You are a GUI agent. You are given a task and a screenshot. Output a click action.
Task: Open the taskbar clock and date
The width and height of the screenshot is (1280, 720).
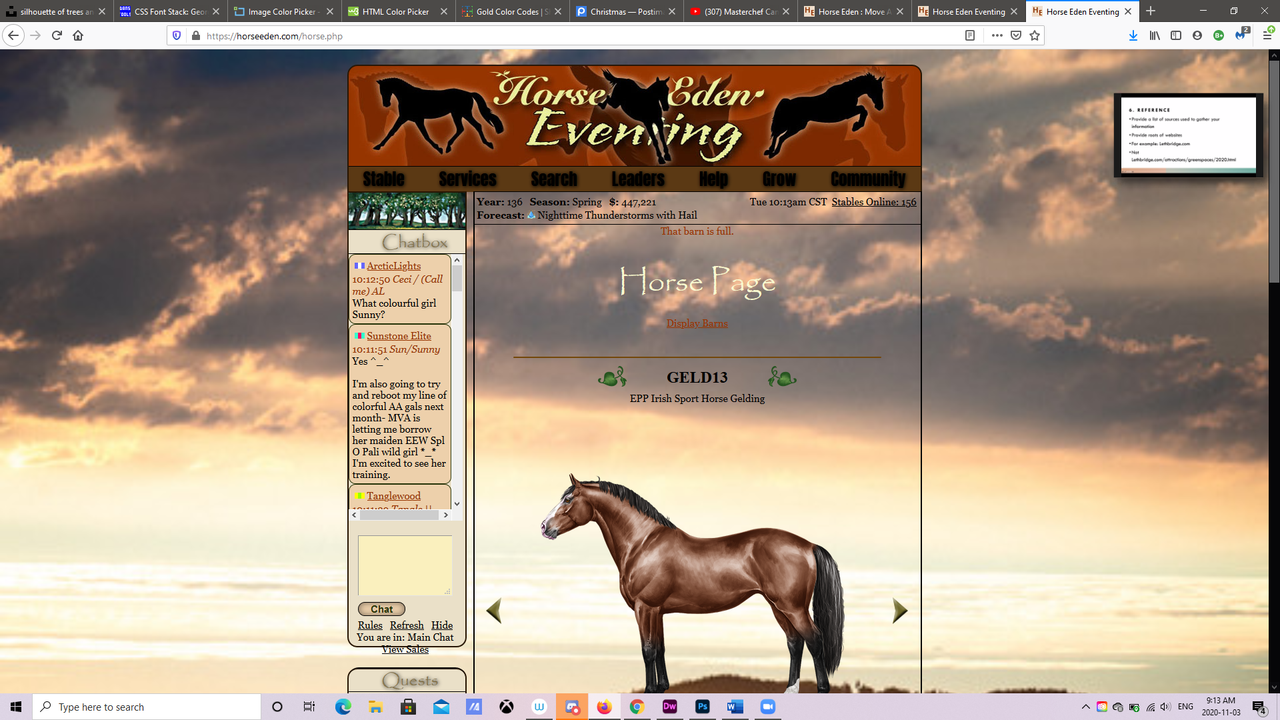(x=1221, y=707)
